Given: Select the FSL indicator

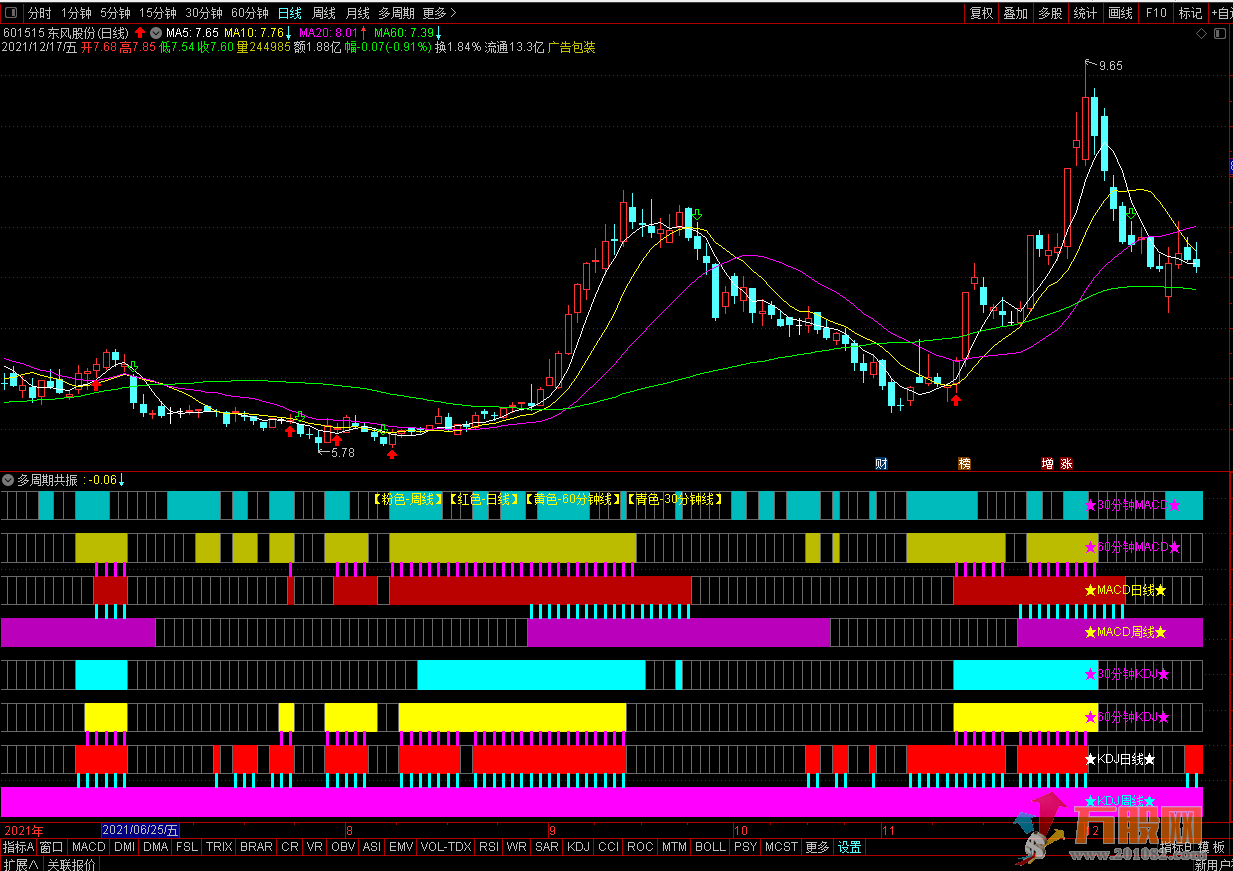Looking at the screenshot, I should click(x=187, y=847).
